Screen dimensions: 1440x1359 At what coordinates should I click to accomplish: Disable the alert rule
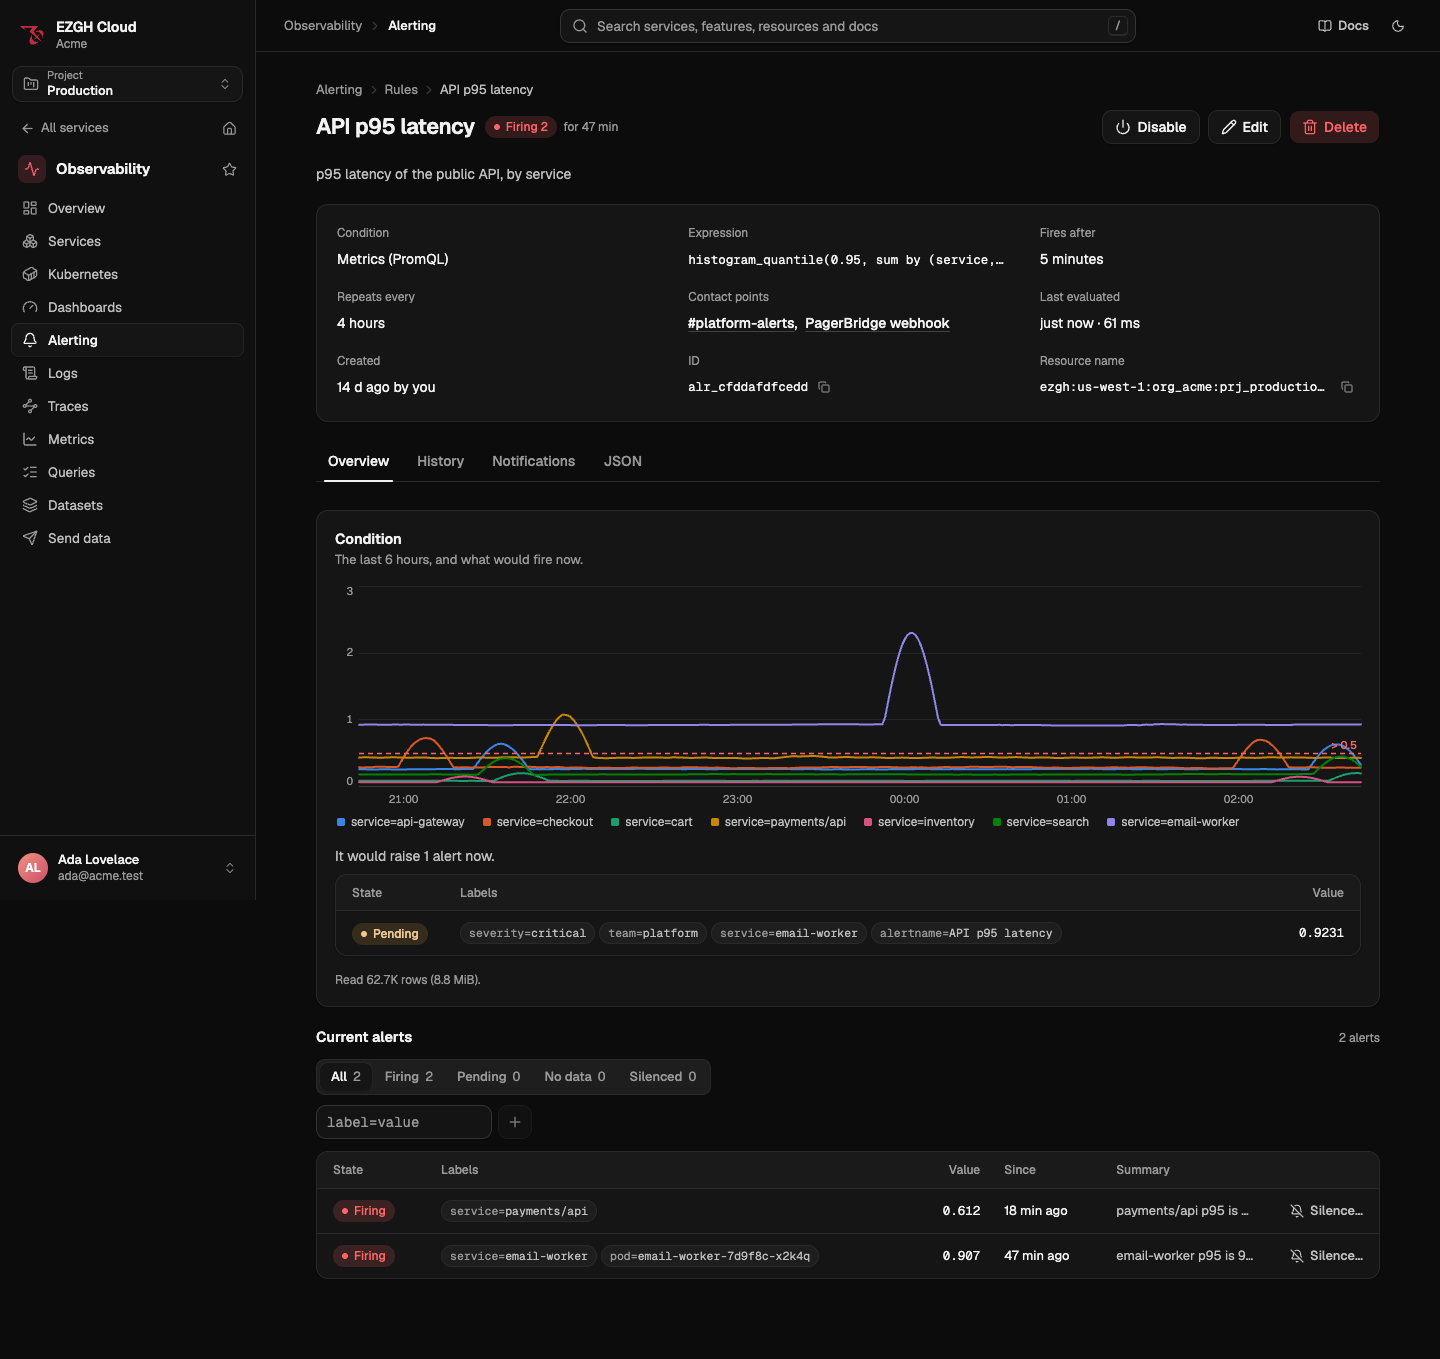click(1151, 127)
